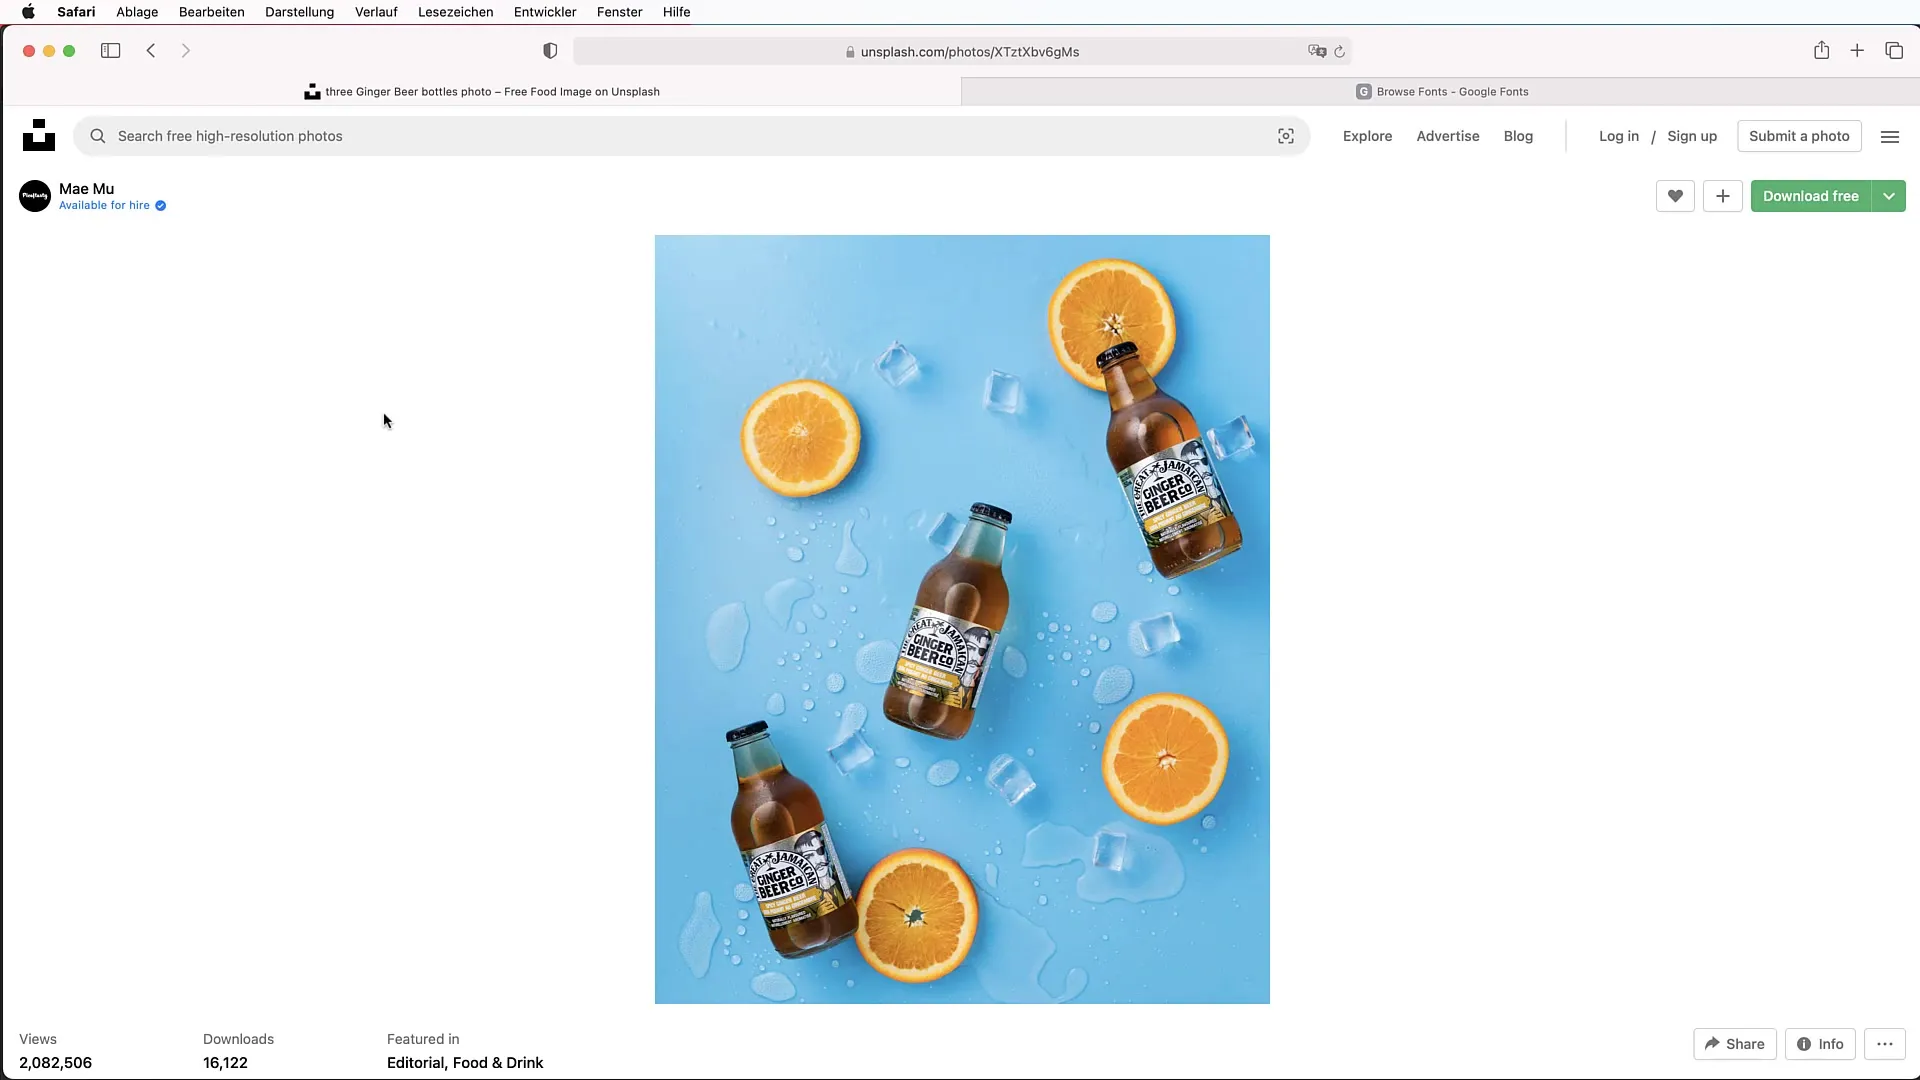Click the Unsplash home icon
This screenshot has height=1080, width=1920.
pos(38,135)
